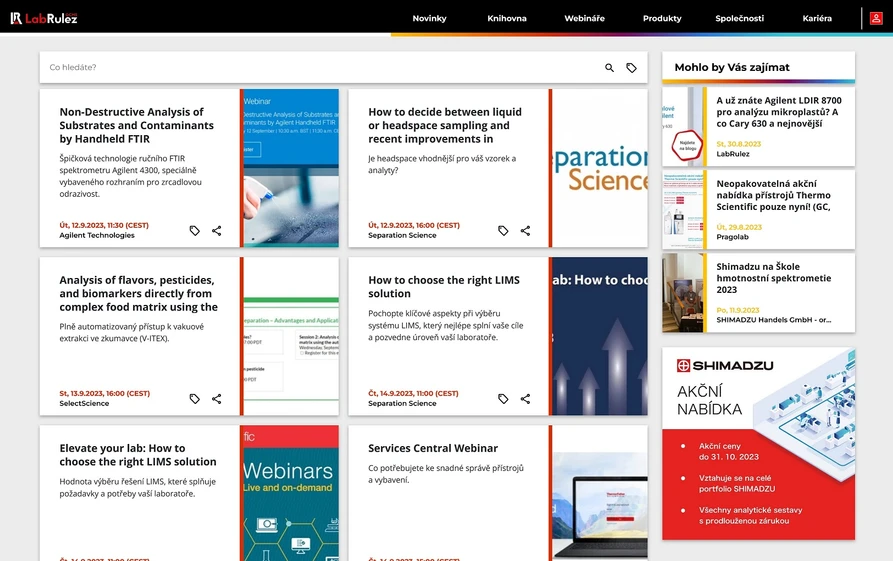Navigate to Kariéra page
Image resolution: width=893 pixels, height=561 pixels.
[817, 18]
